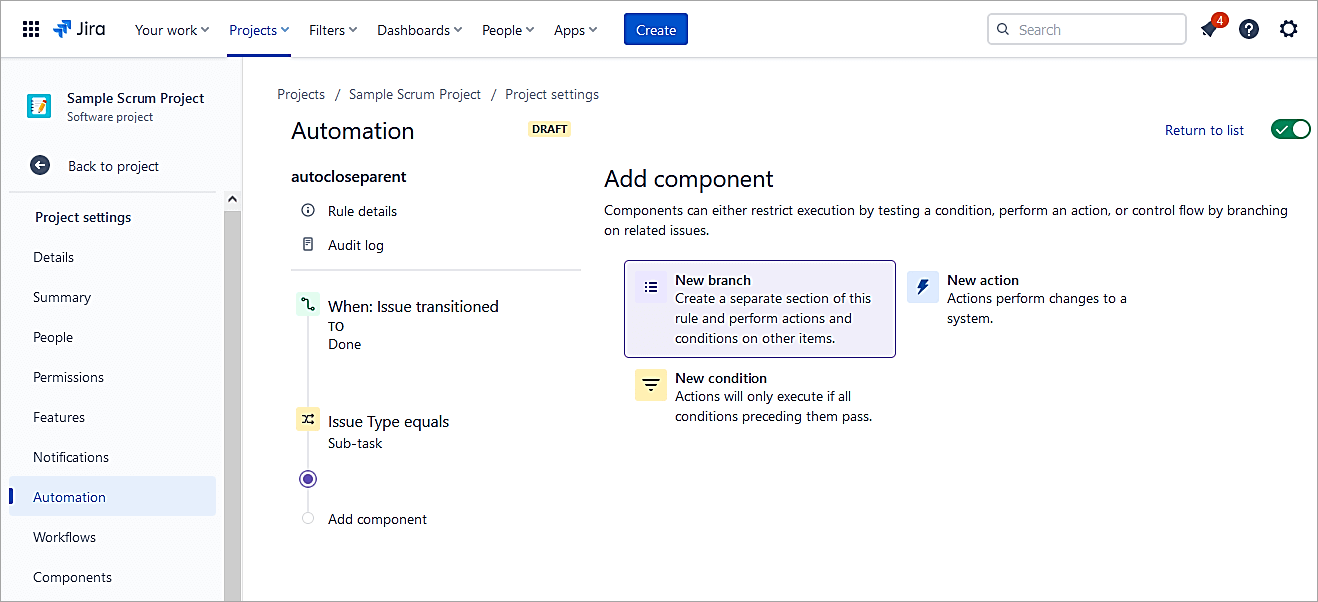This screenshot has height=602, width=1318.
Task: Open the Audit log entry
Action: tap(355, 245)
